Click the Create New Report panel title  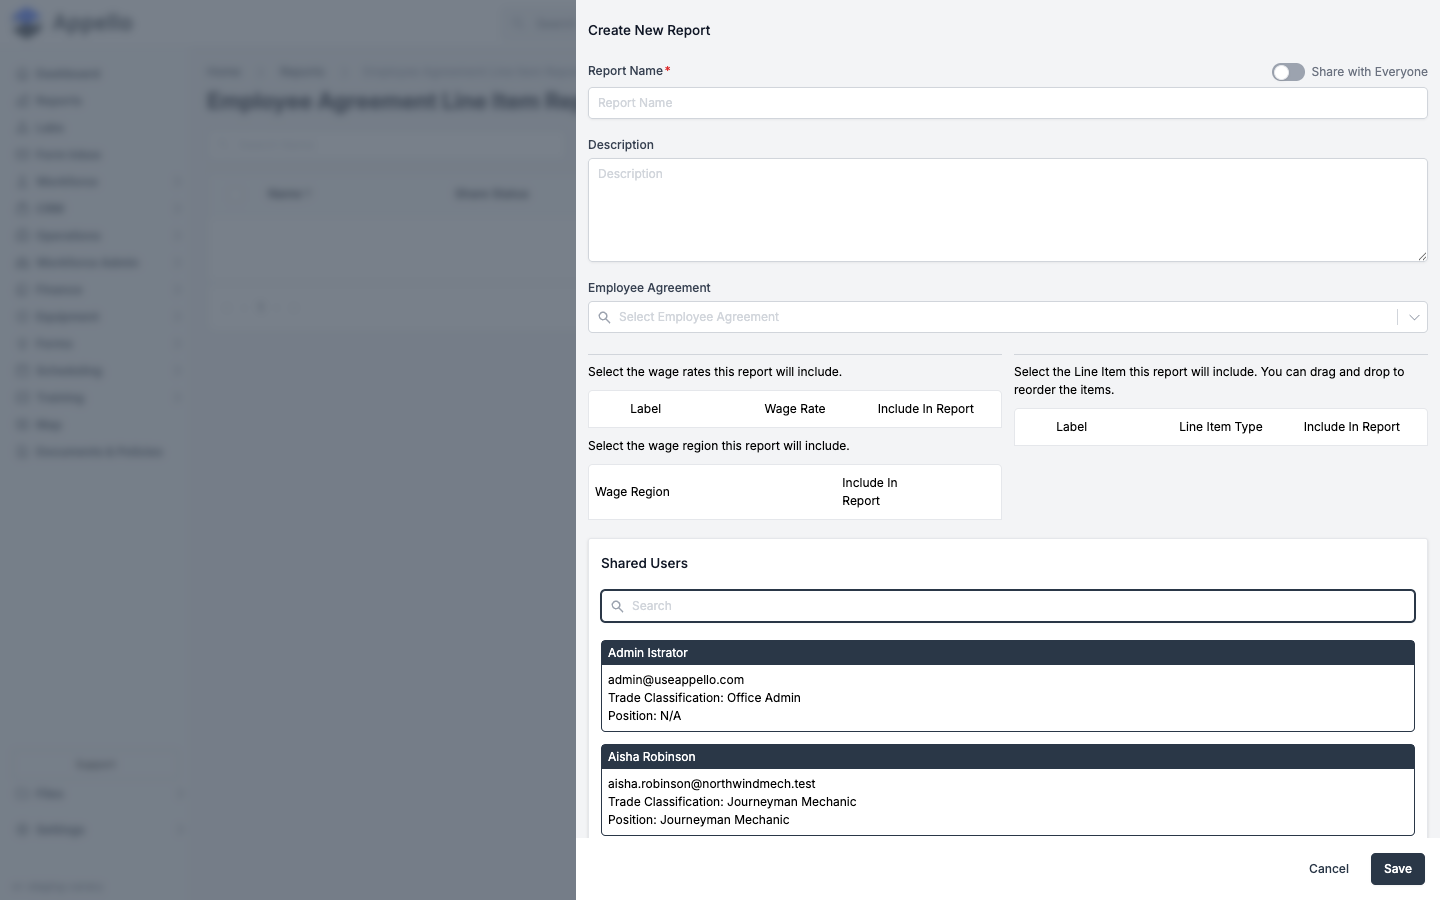649,31
